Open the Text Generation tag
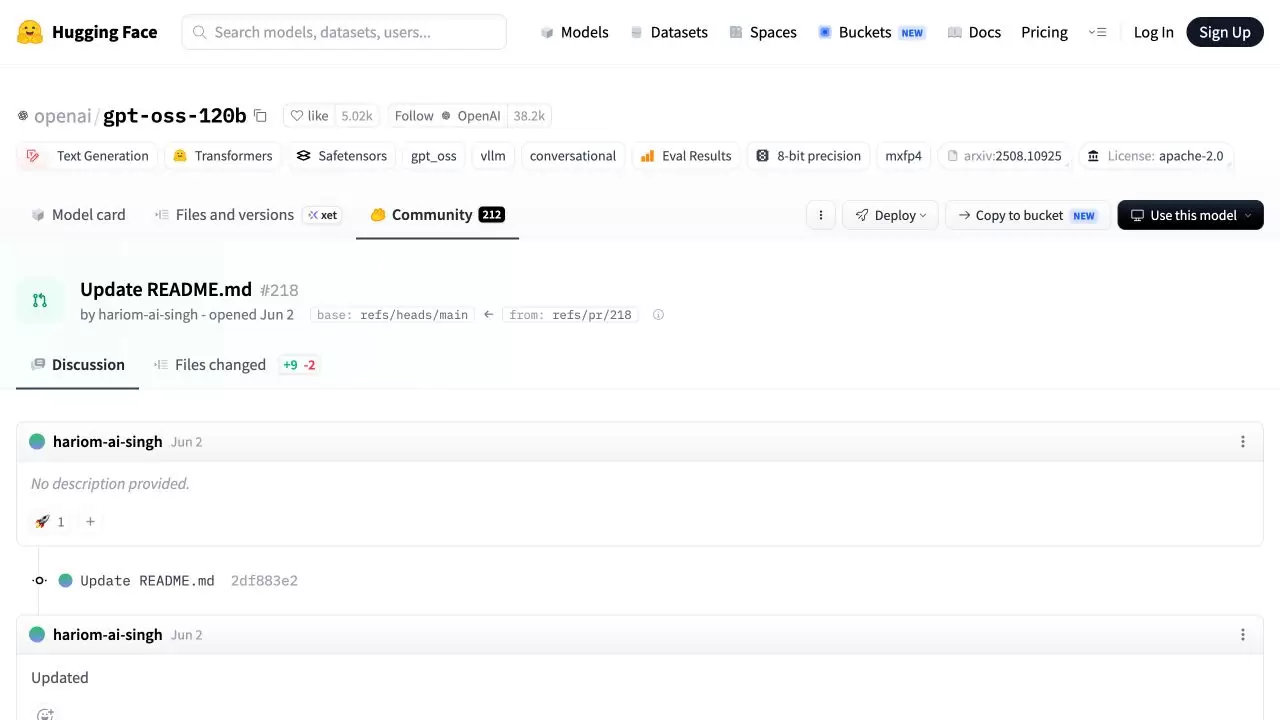Screen dimensions: 1280x720 tap(88, 156)
